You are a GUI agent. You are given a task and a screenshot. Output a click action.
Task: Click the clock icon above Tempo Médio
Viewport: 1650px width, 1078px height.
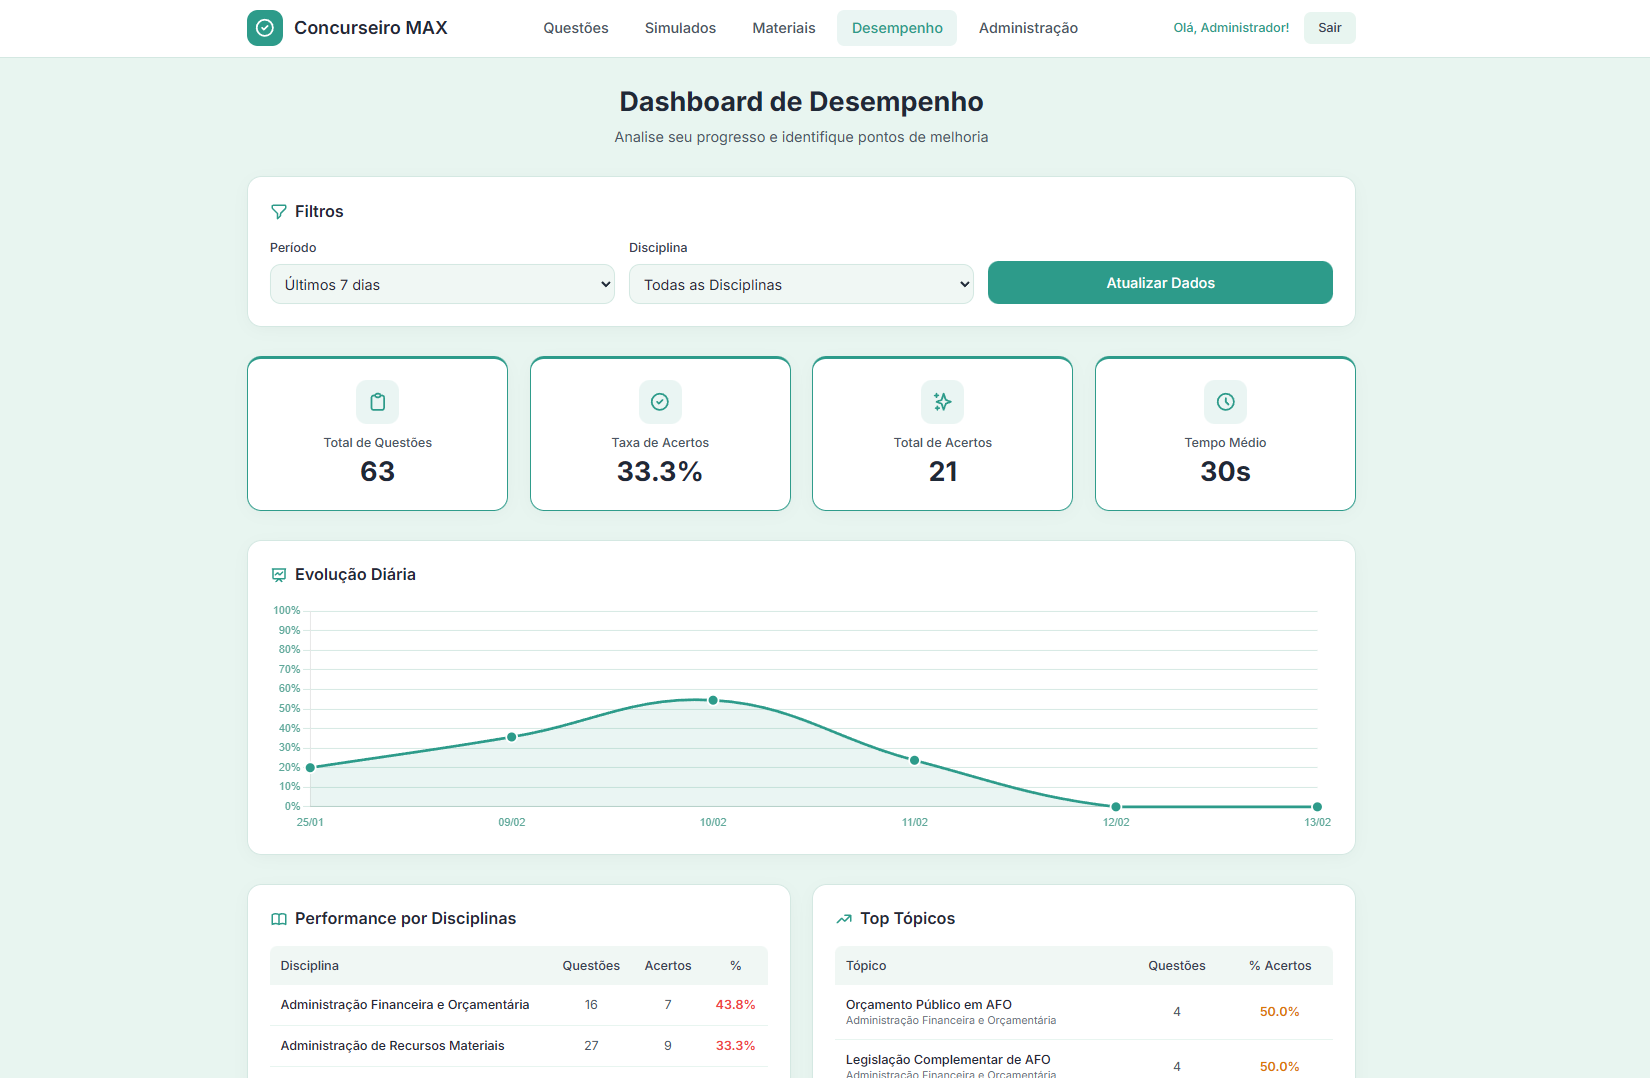tap(1225, 402)
